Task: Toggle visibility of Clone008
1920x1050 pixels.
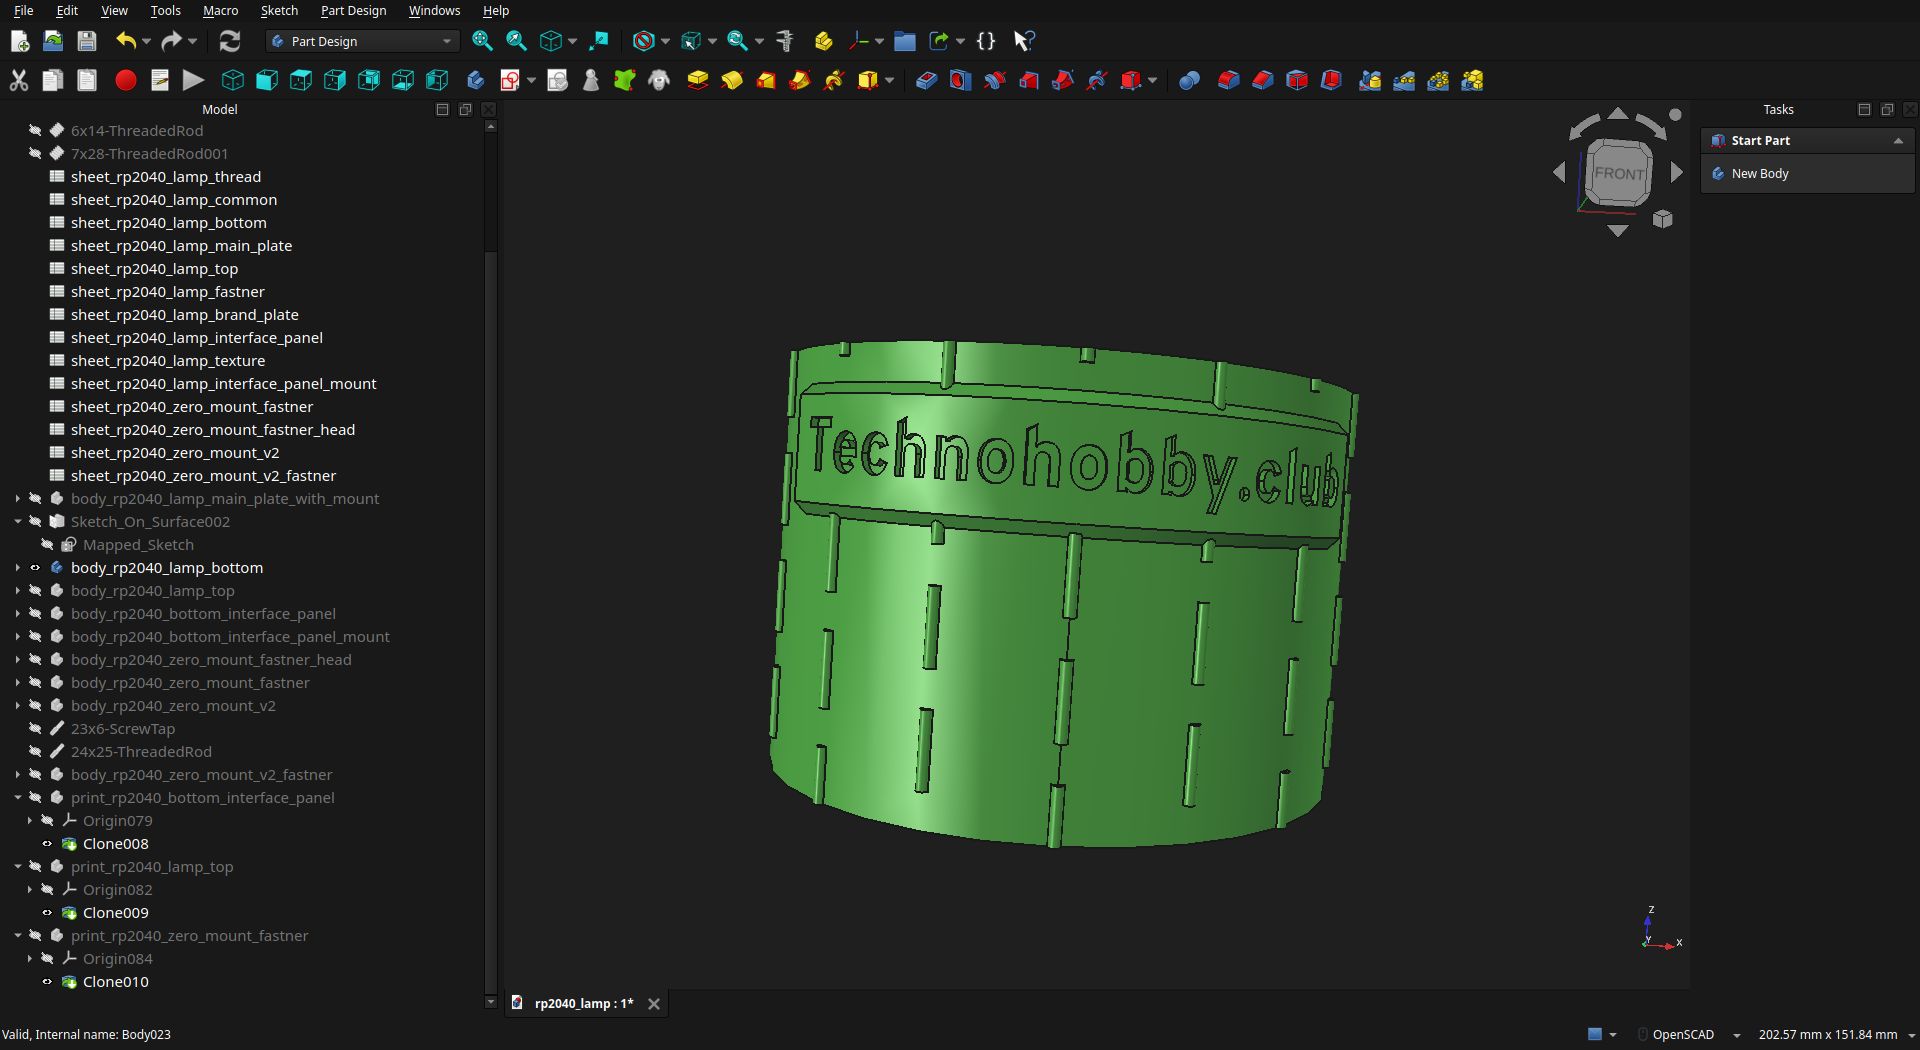Action: [47, 844]
